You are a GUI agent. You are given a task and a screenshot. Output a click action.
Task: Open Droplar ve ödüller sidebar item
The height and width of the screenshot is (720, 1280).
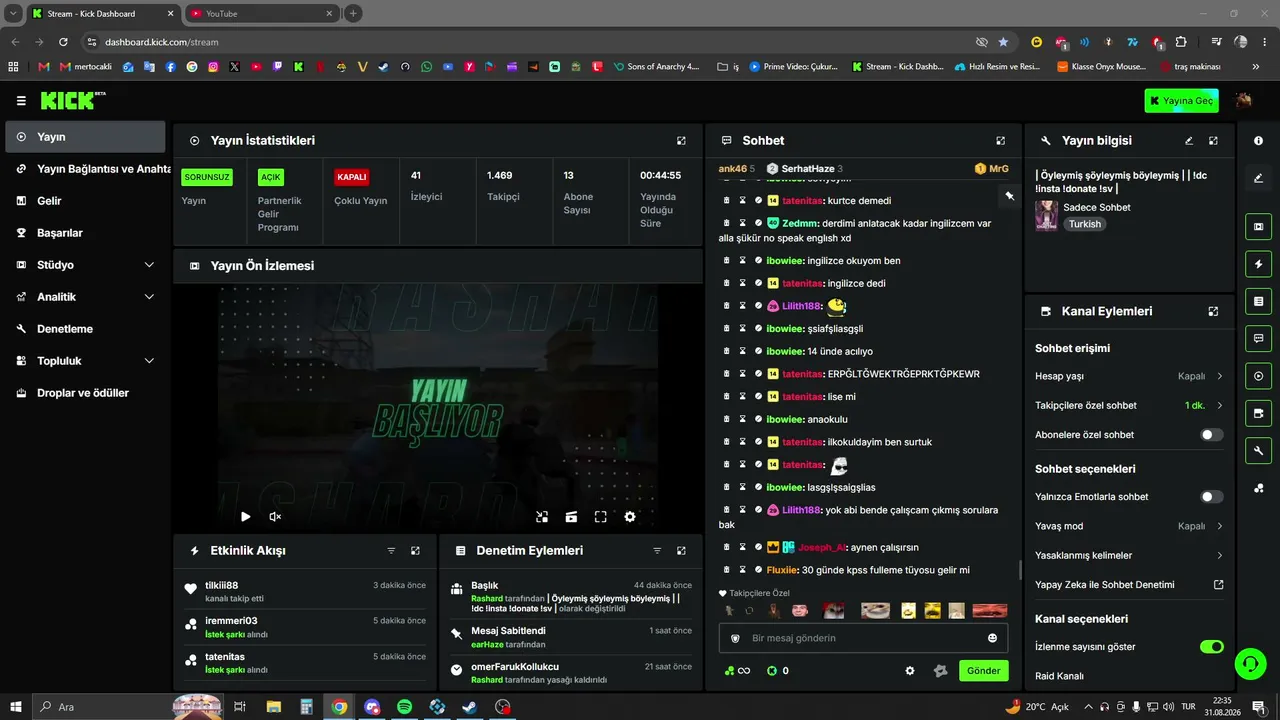click(x=85, y=393)
